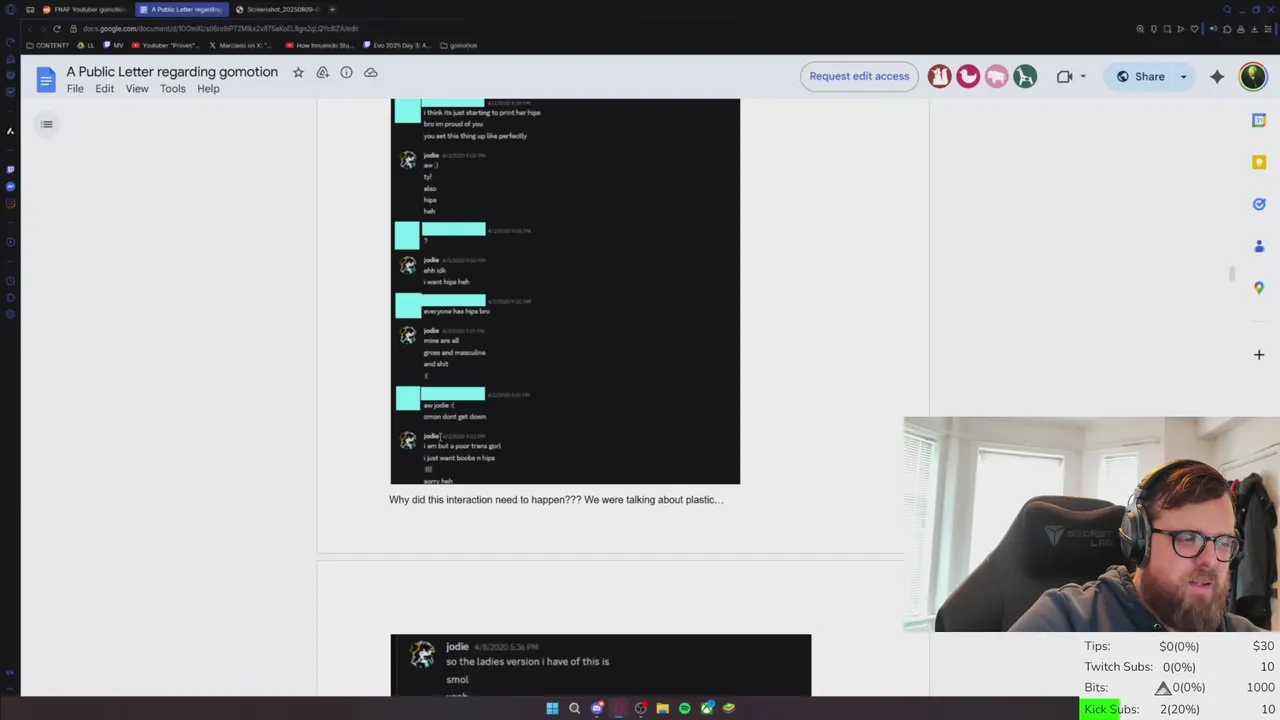This screenshot has width=1280, height=720.
Task: Open File Explorer from the taskbar
Action: tap(662, 708)
